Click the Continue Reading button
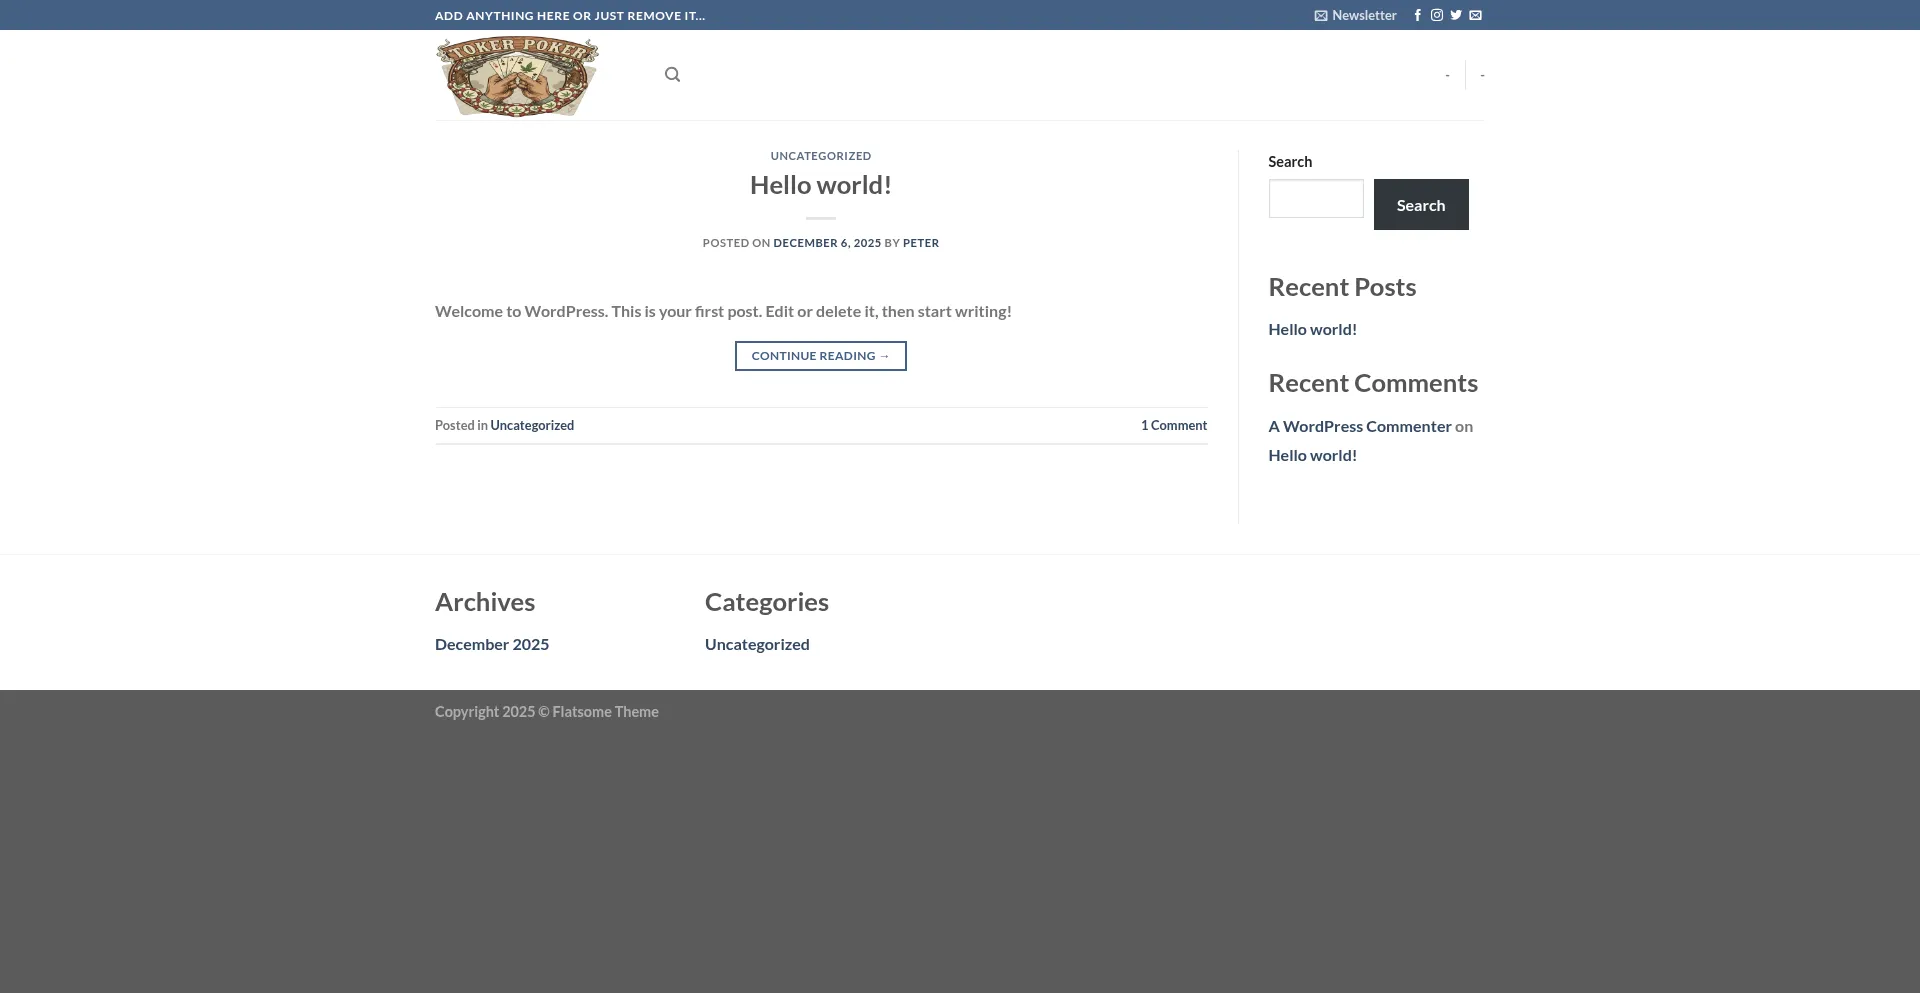This screenshot has width=1920, height=993. [820, 356]
